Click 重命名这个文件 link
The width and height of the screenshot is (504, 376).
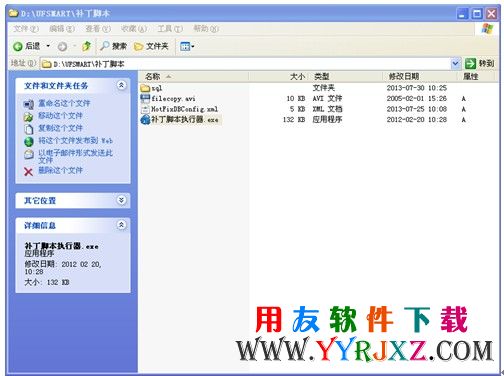coord(64,103)
